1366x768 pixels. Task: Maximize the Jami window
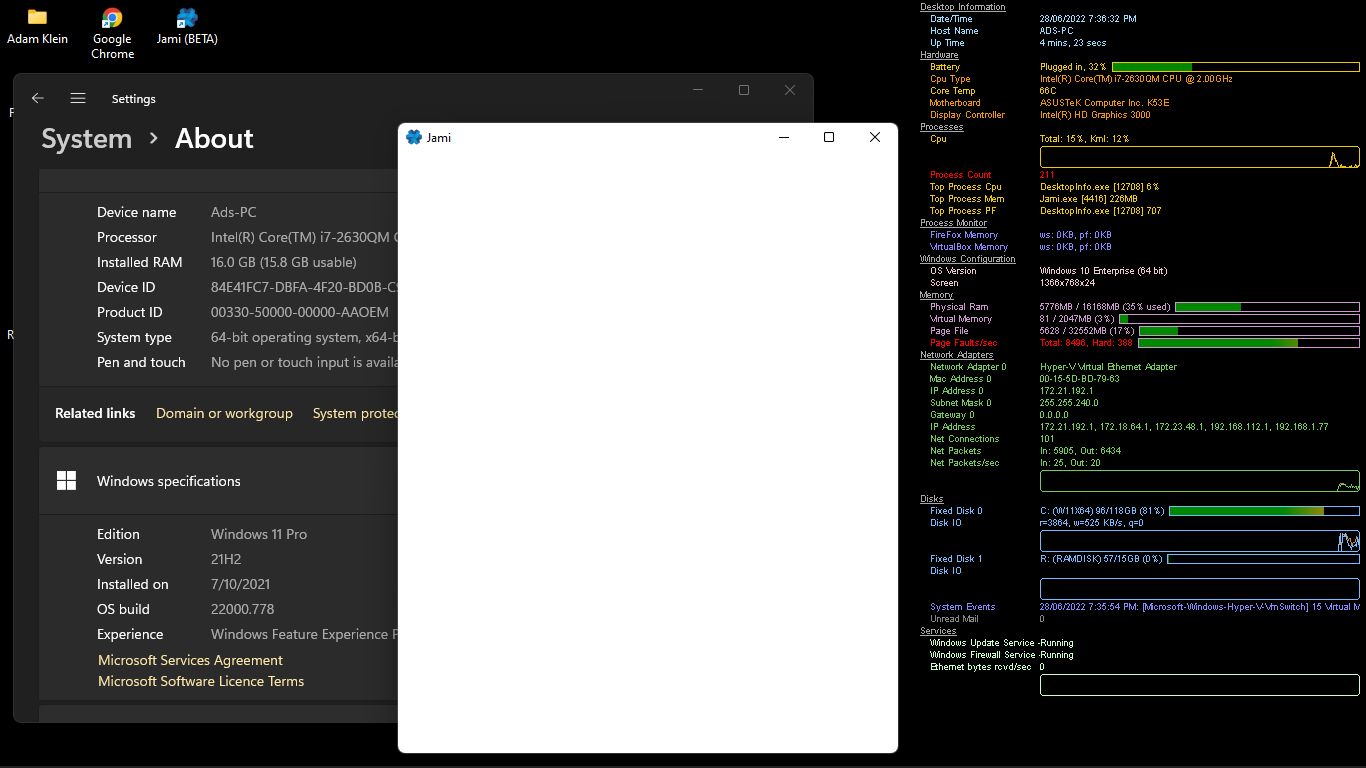[829, 137]
